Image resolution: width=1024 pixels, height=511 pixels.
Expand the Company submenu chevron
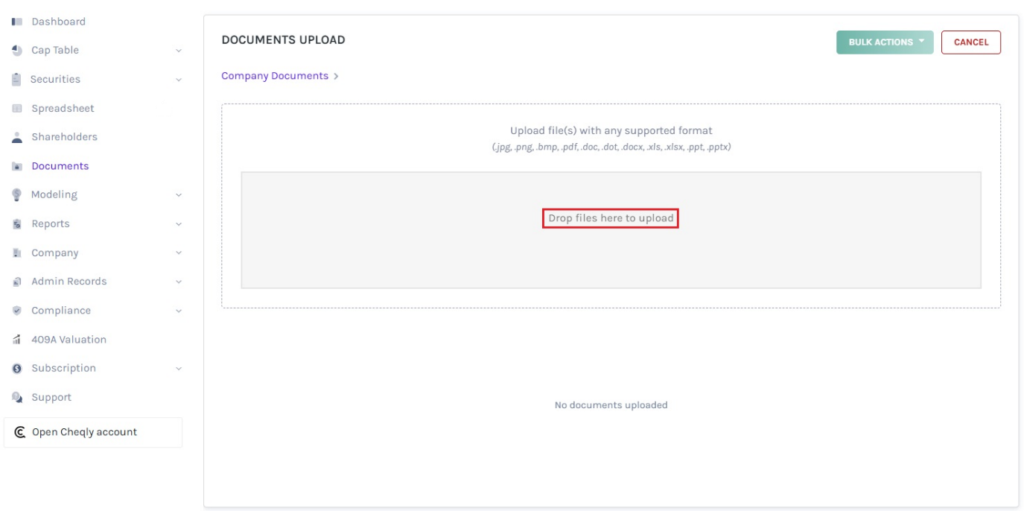click(178, 253)
